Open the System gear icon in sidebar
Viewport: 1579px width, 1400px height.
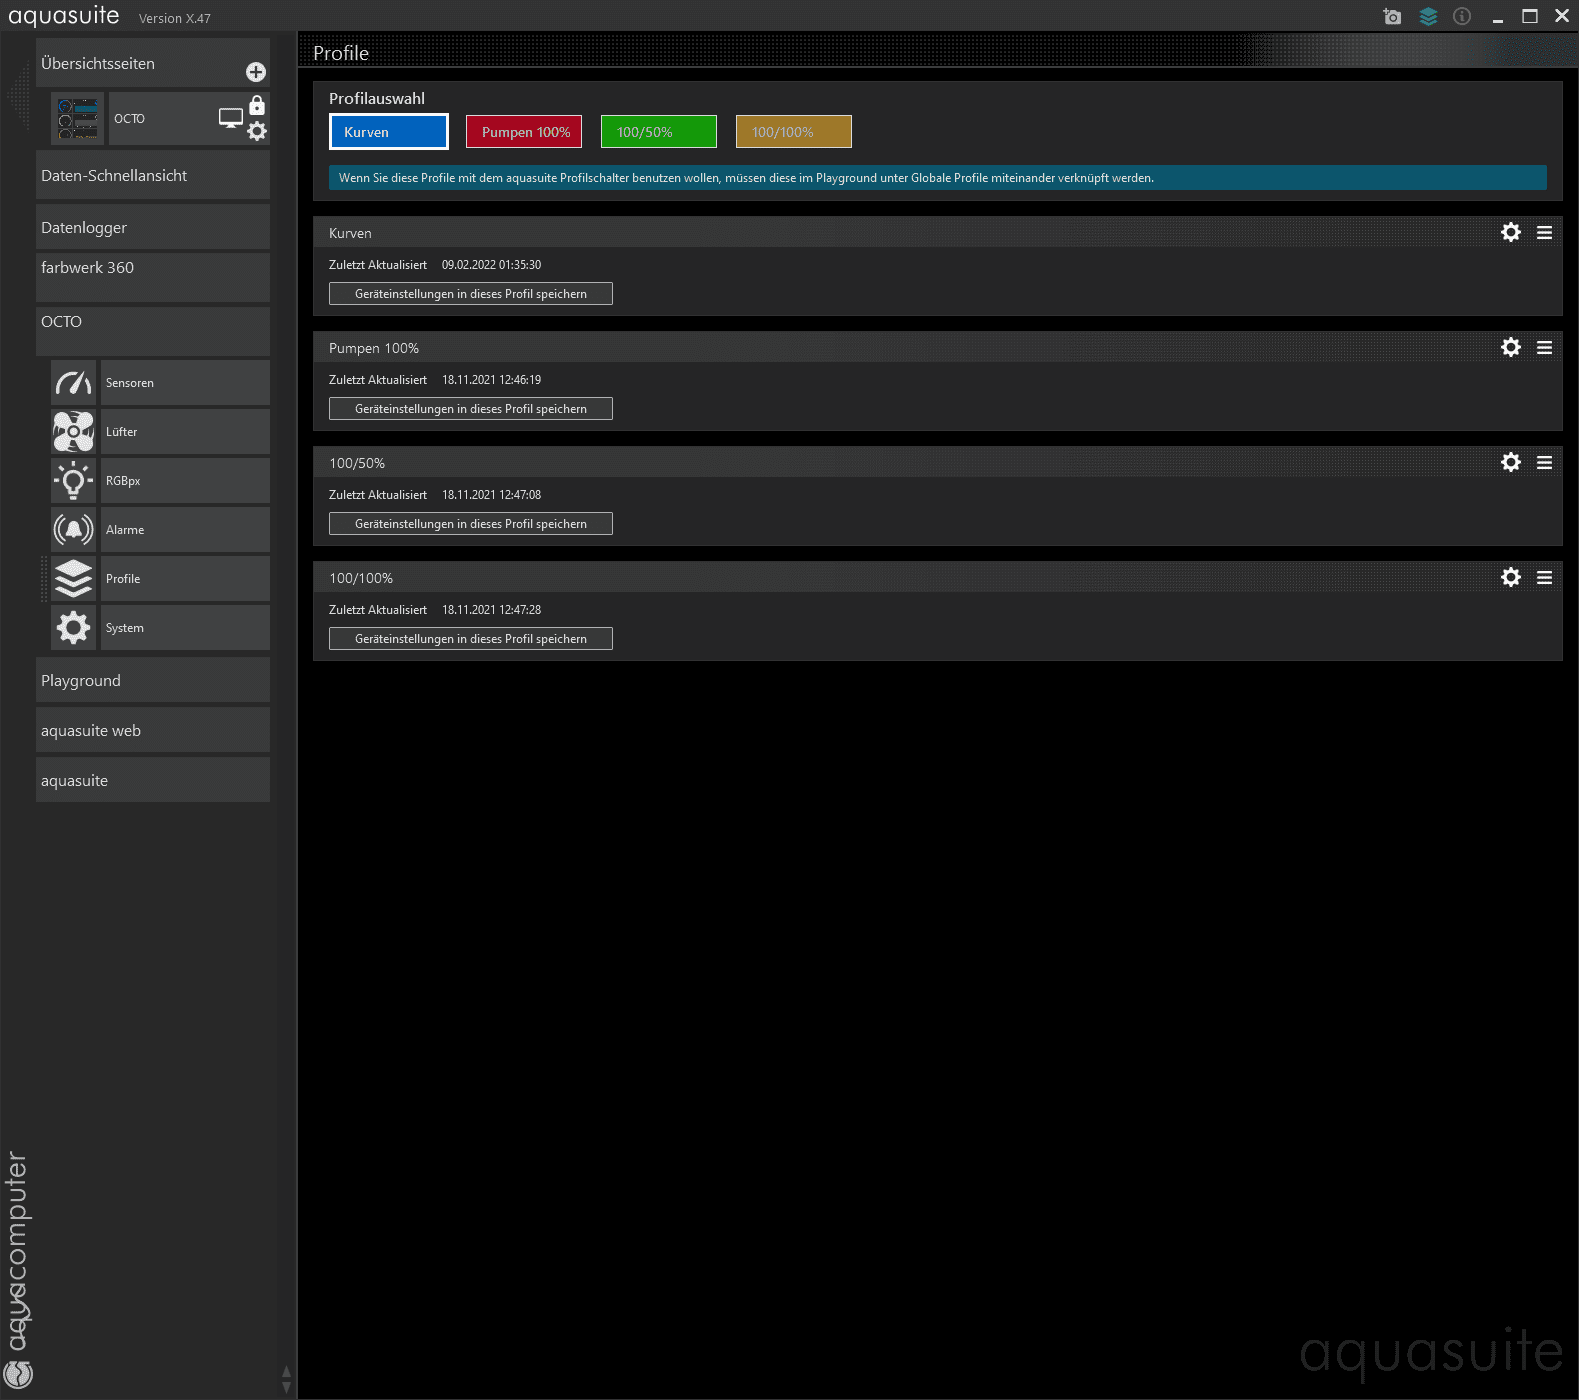pyautogui.click(x=74, y=628)
